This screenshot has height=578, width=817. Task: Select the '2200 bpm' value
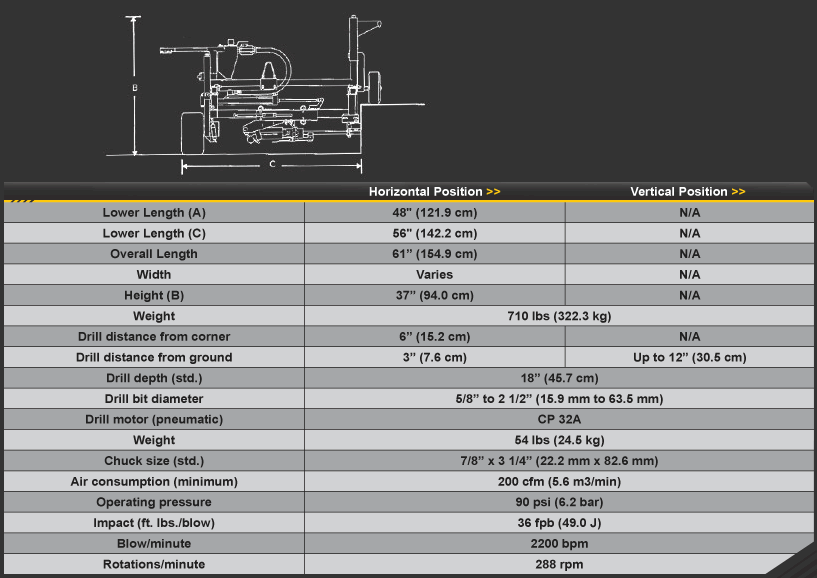pos(559,544)
